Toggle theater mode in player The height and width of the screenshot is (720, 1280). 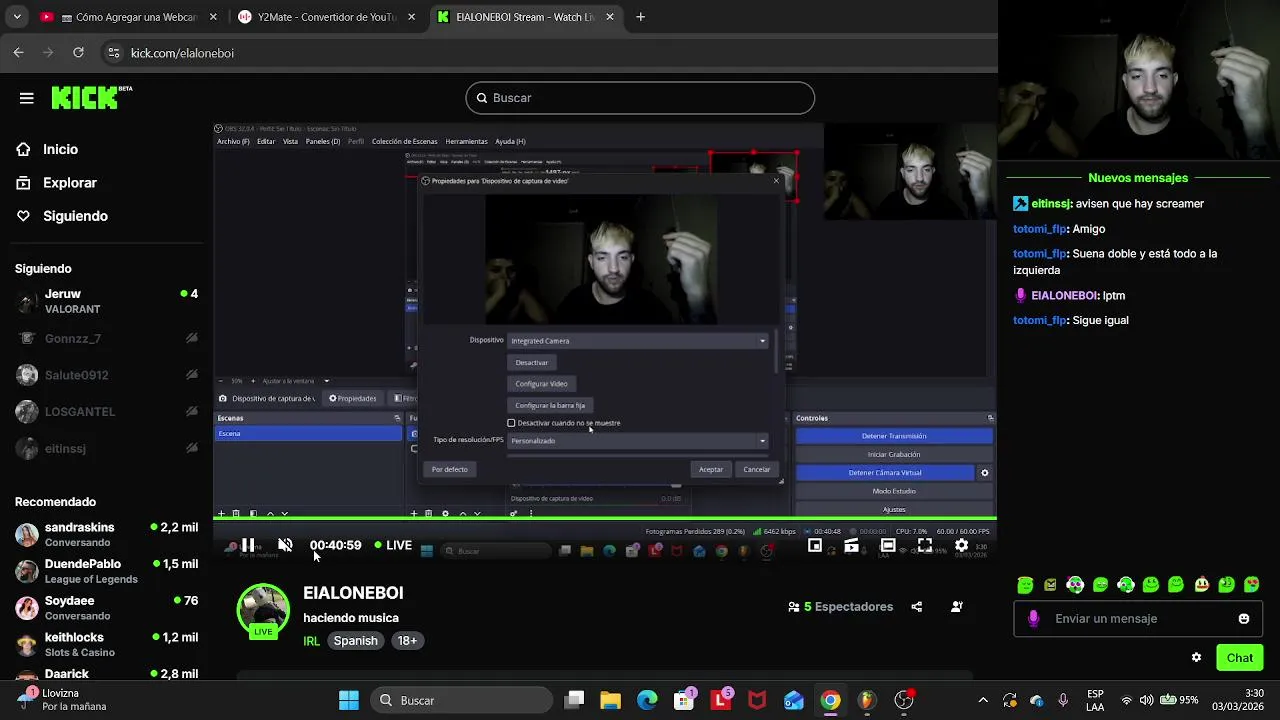click(888, 545)
